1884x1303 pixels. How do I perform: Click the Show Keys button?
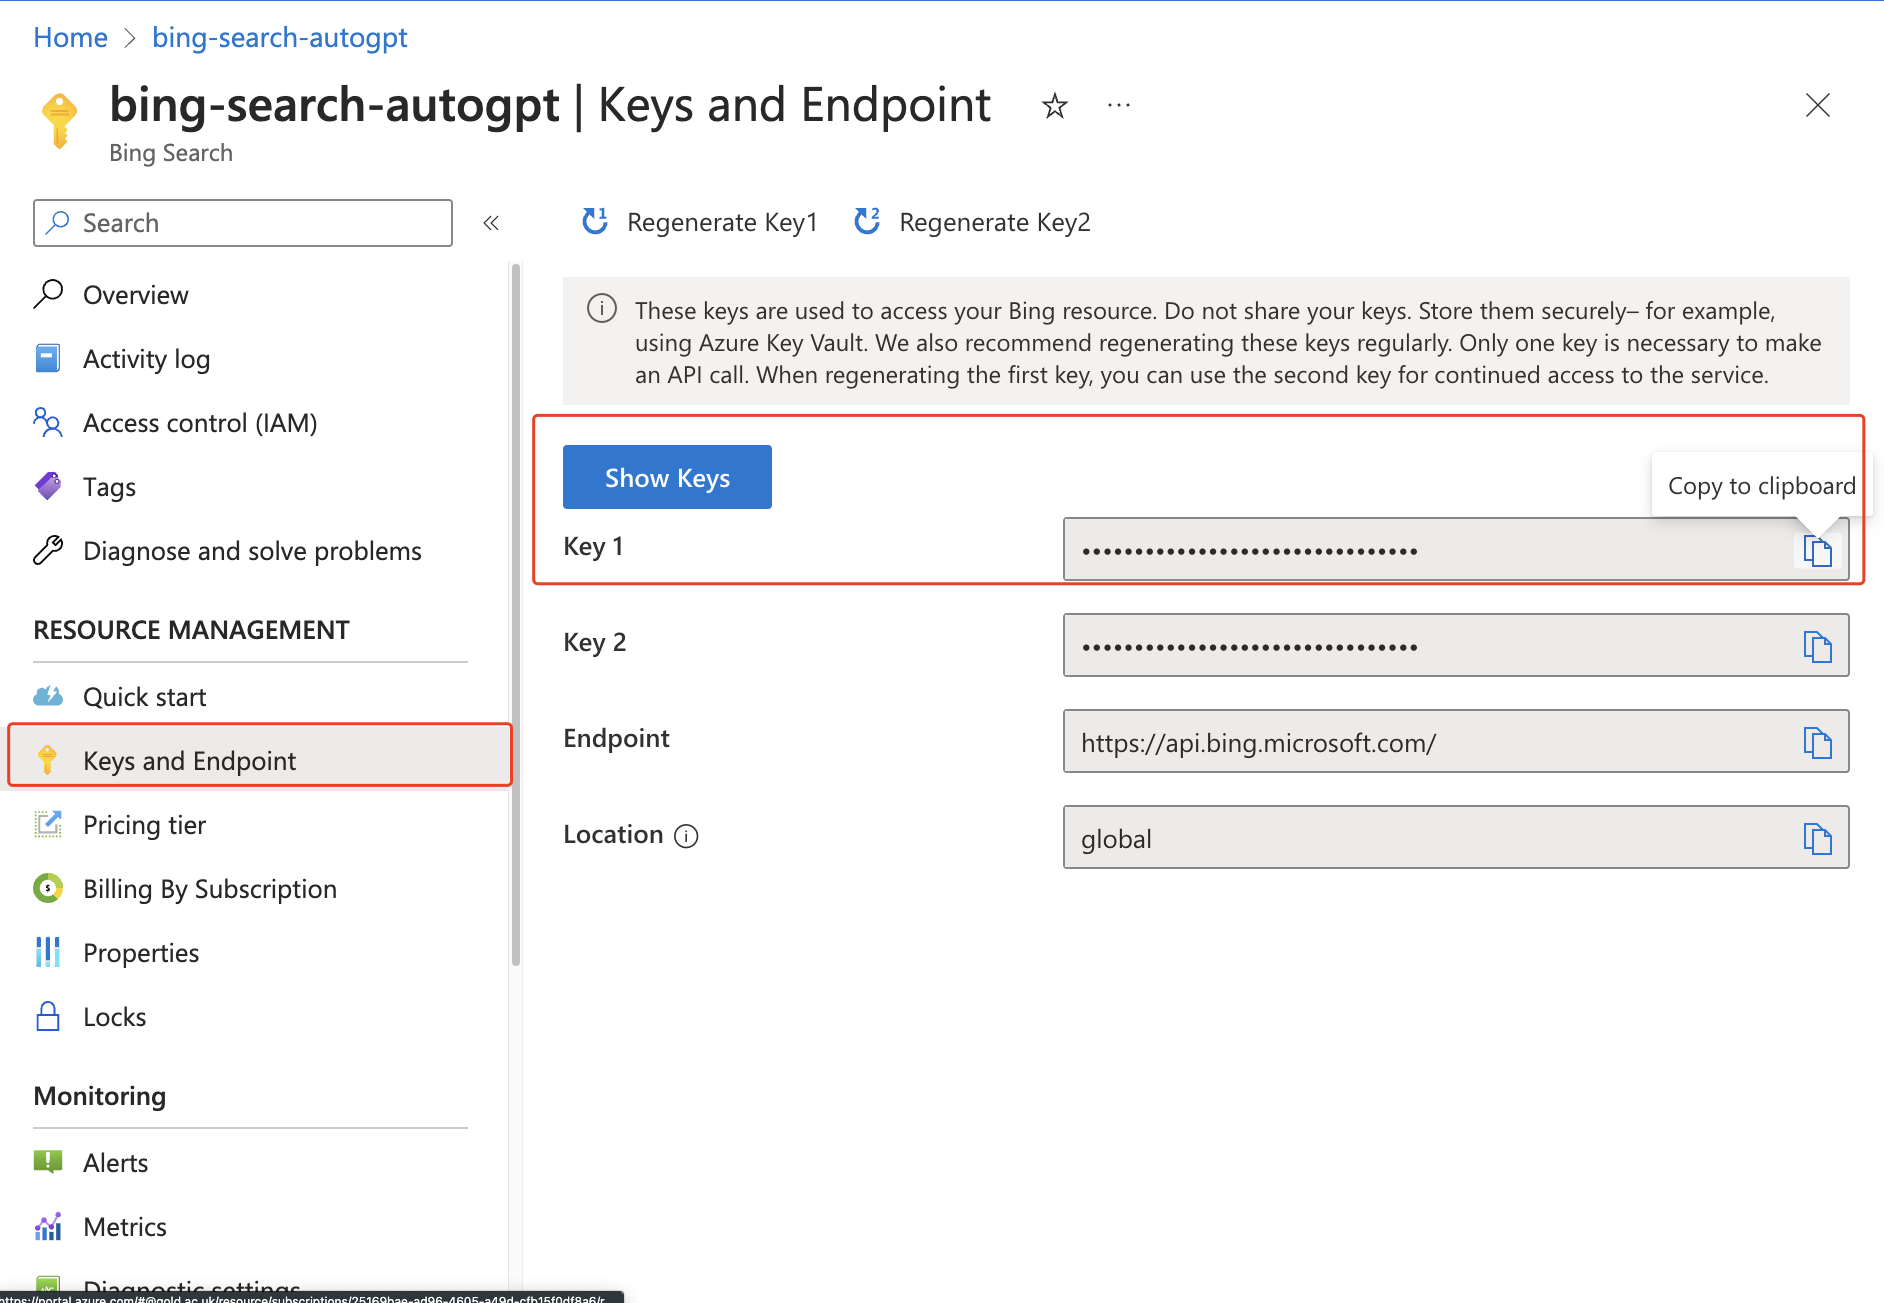[x=667, y=477]
